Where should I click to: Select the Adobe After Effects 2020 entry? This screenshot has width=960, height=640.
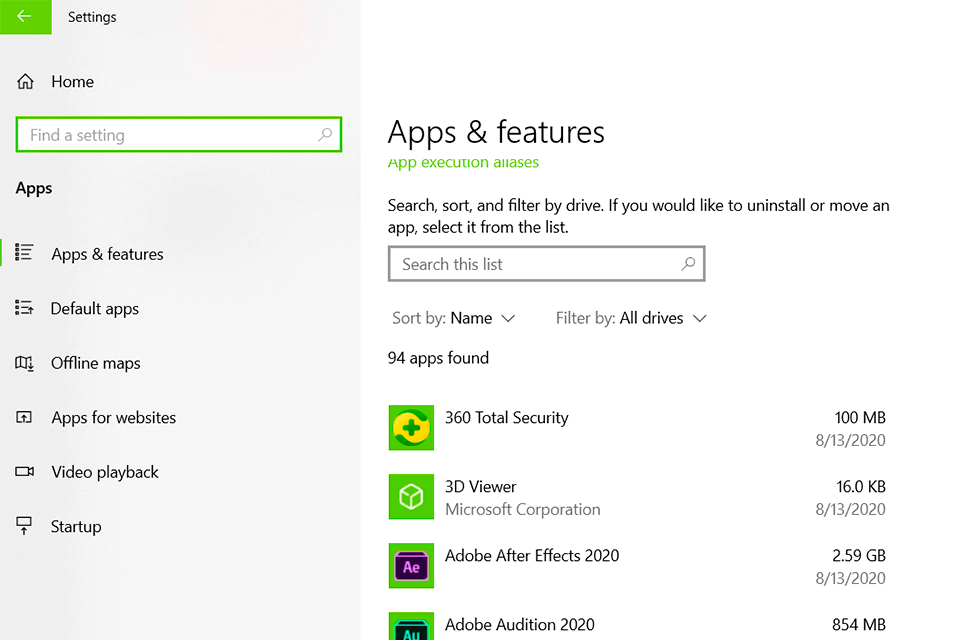[532, 555]
